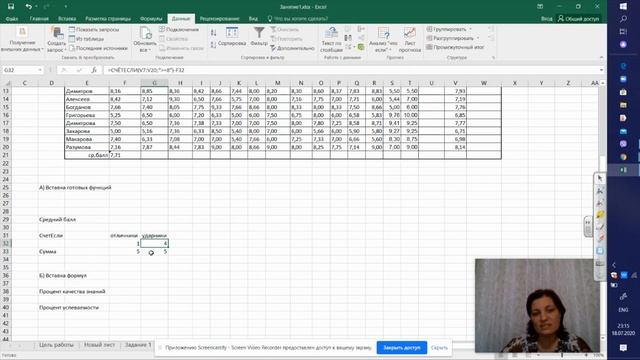640x360 pixels.
Task: Click the Скрыть link
Action: (439, 348)
